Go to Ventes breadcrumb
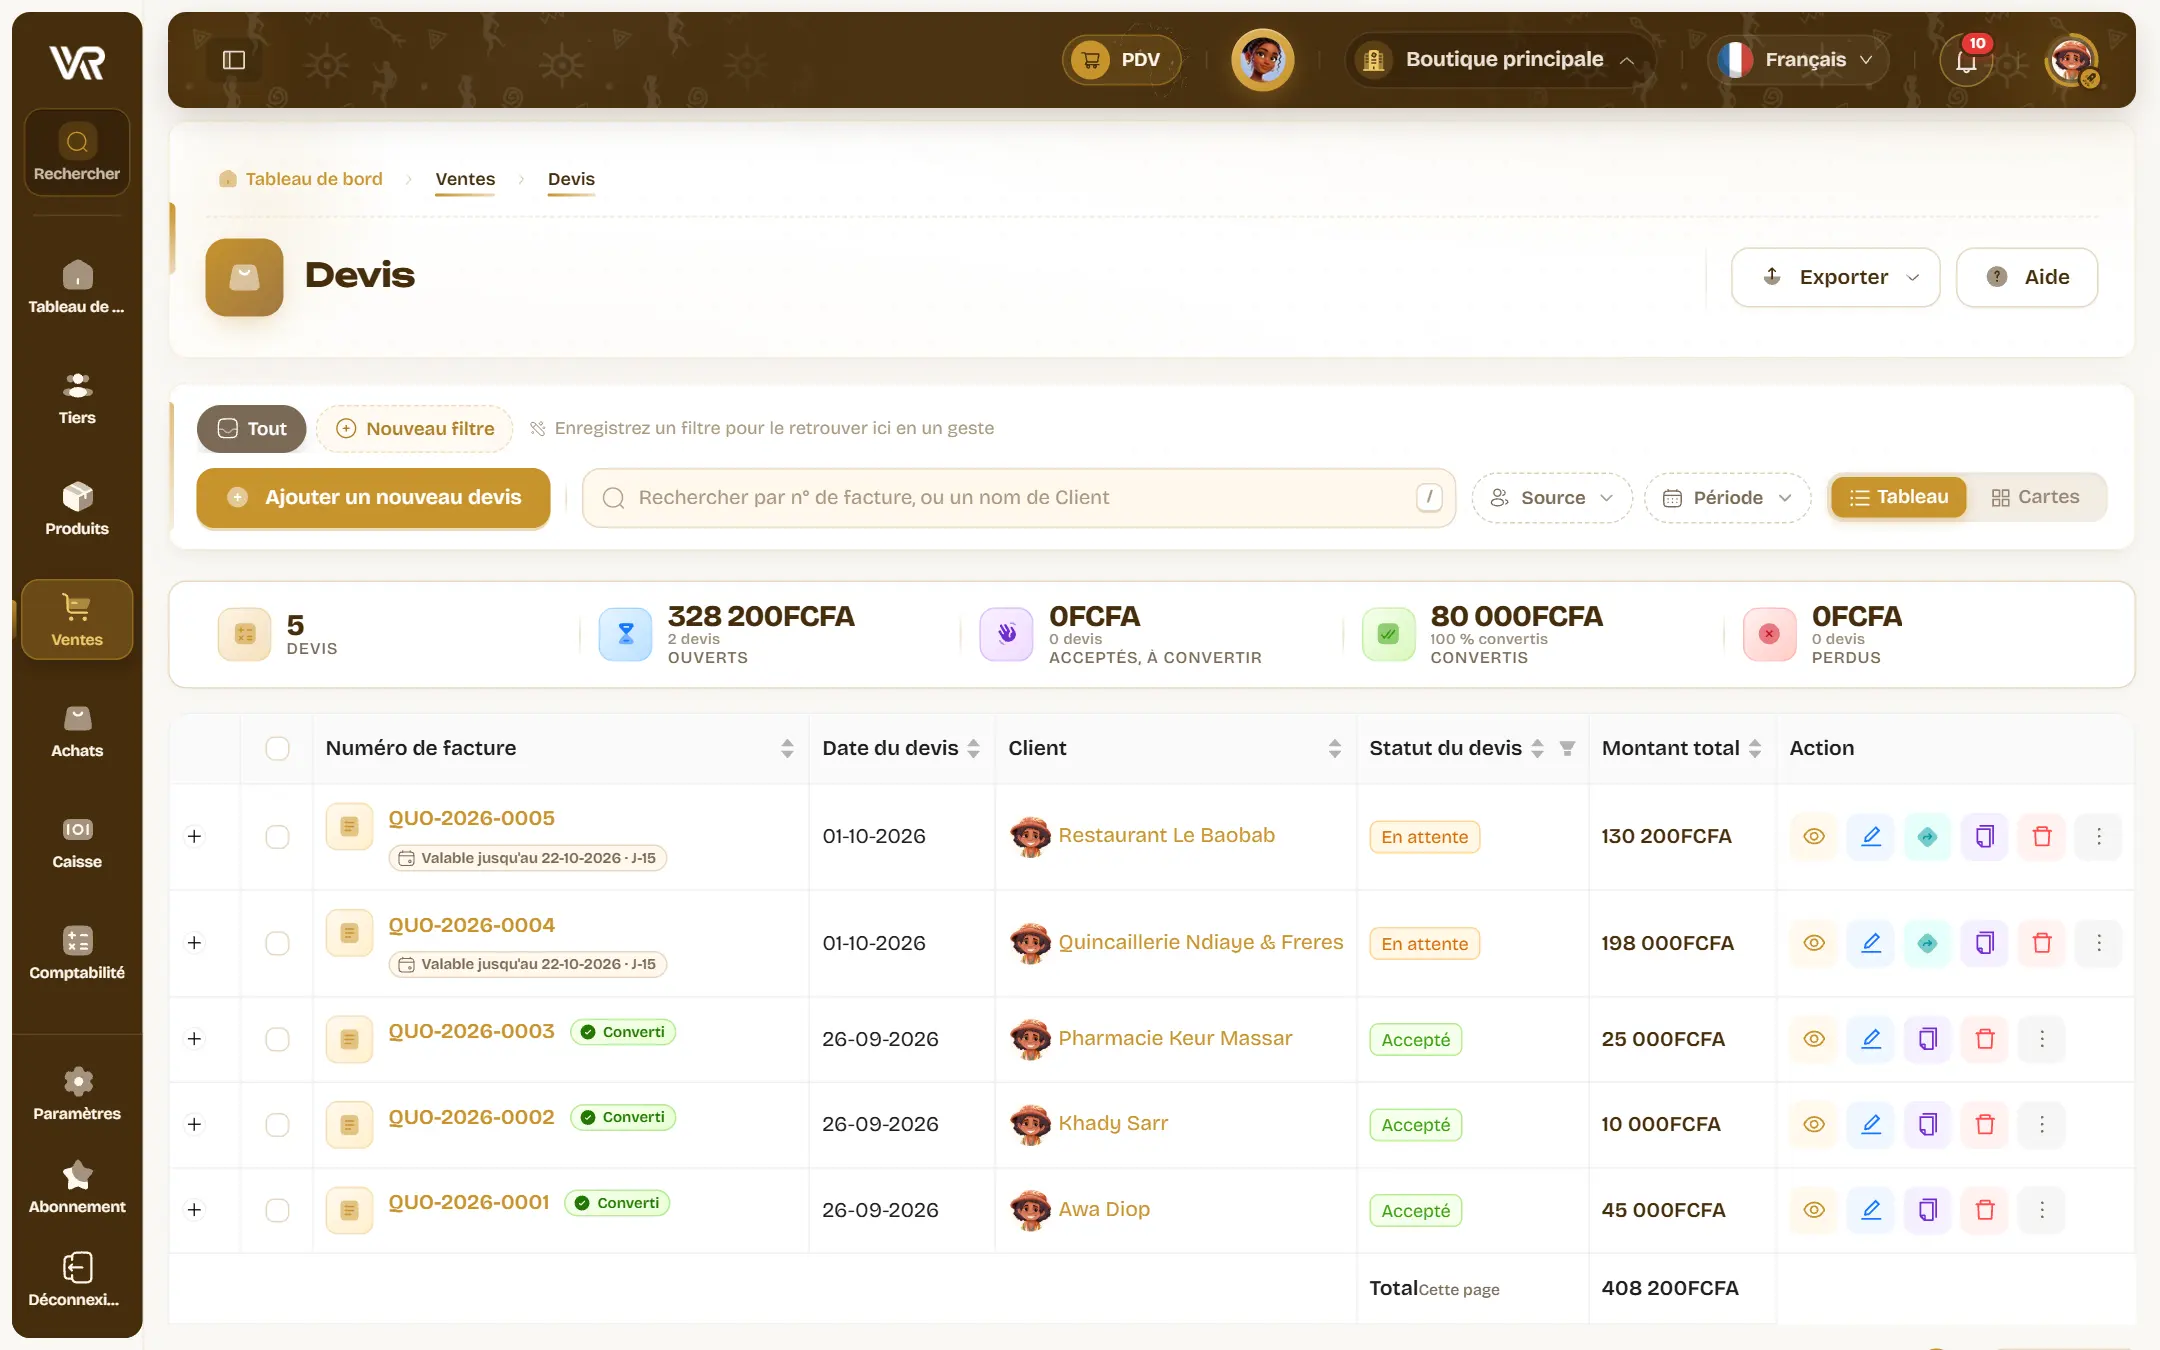The image size is (2160, 1350). [x=465, y=179]
